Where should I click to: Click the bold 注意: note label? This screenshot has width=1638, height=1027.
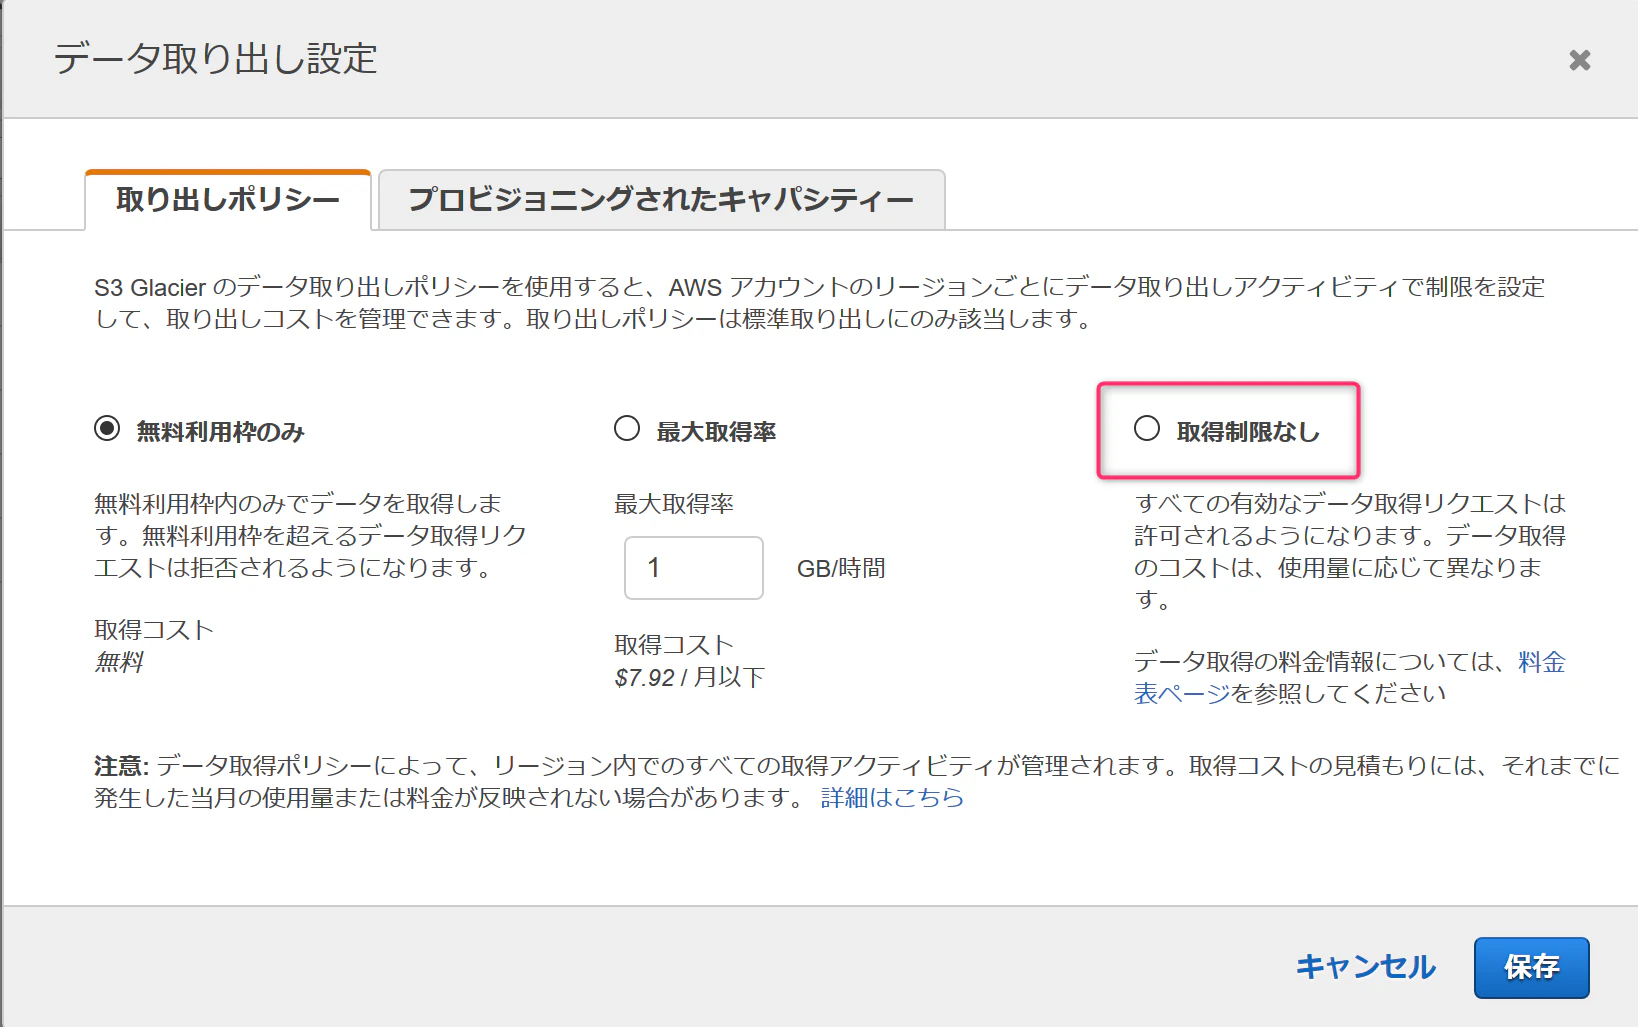point(121,766)
